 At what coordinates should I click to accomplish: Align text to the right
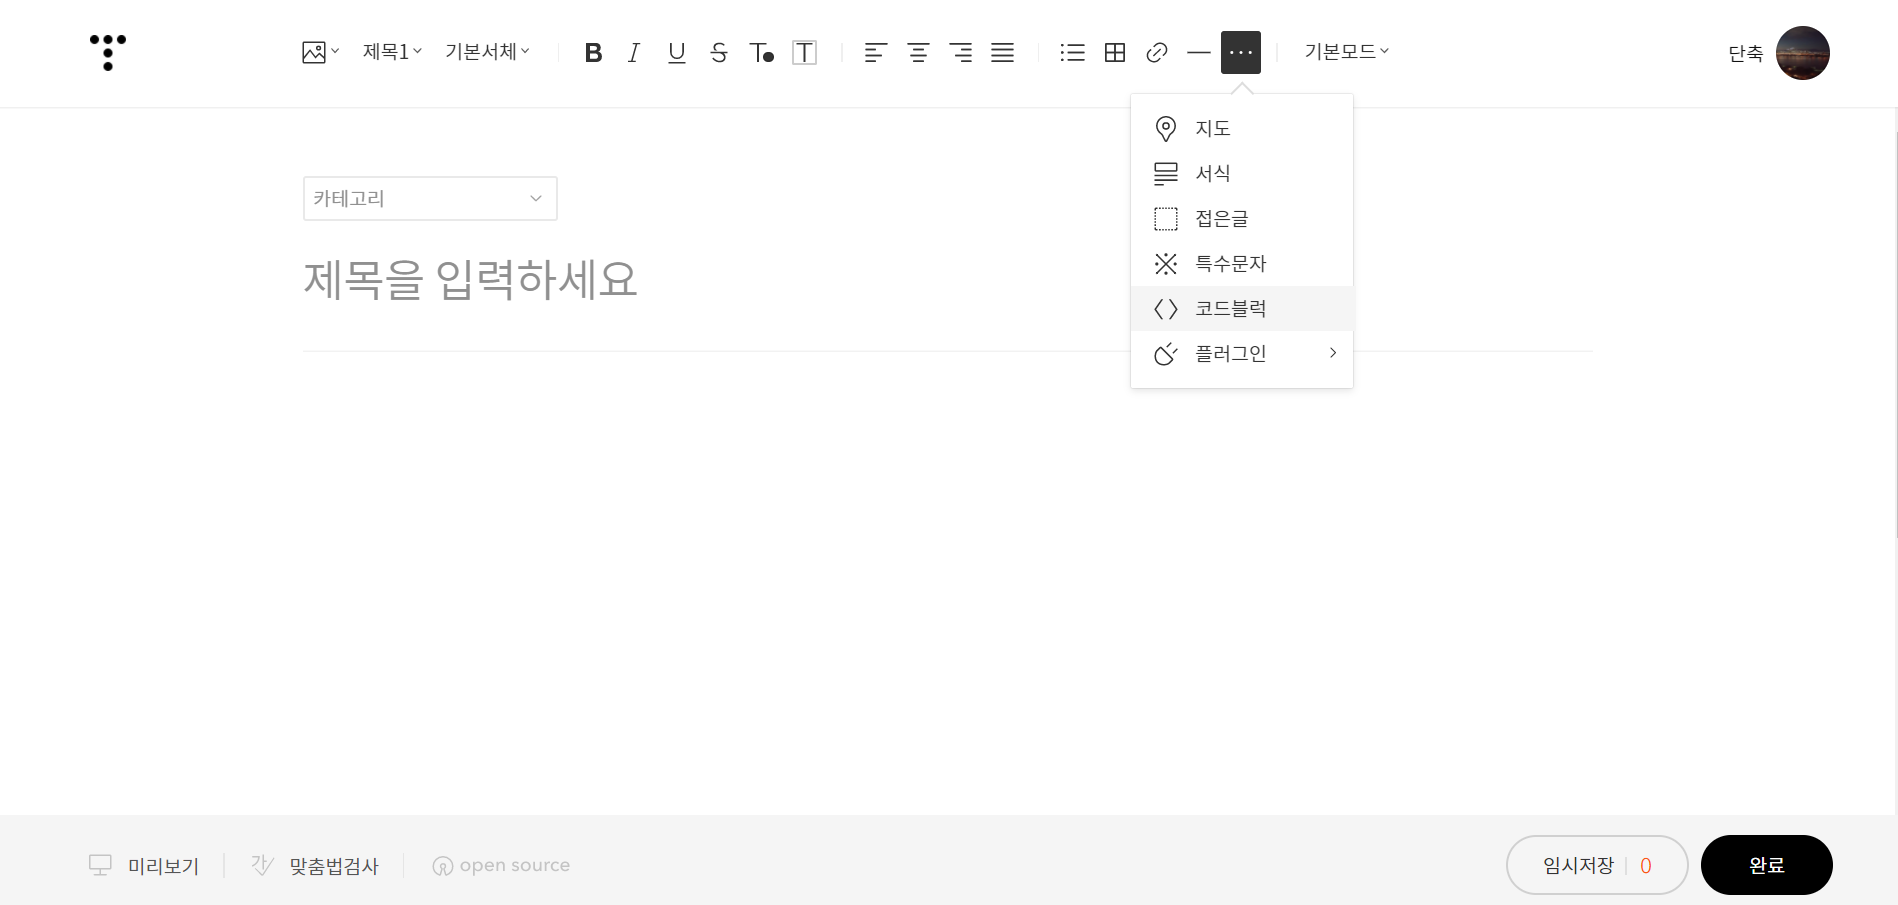961,53
